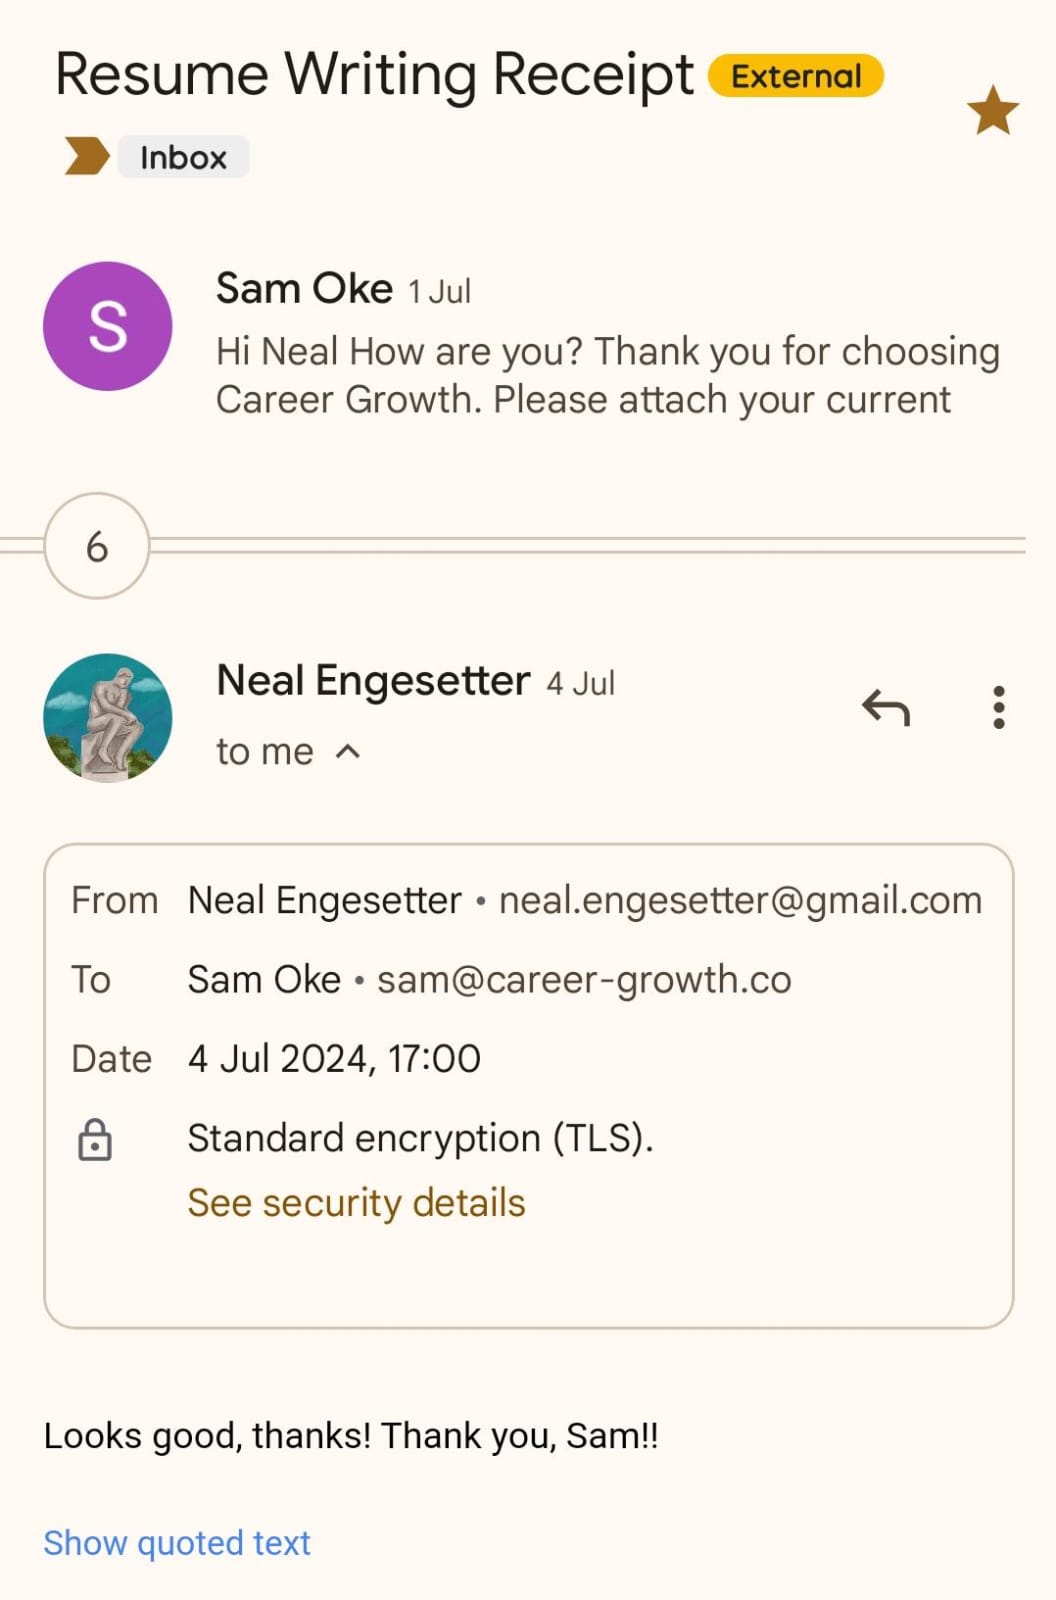Tap the lock encryption icon
Image resolution: width=1056 pixels, height=1600 pixels.
95,1140
